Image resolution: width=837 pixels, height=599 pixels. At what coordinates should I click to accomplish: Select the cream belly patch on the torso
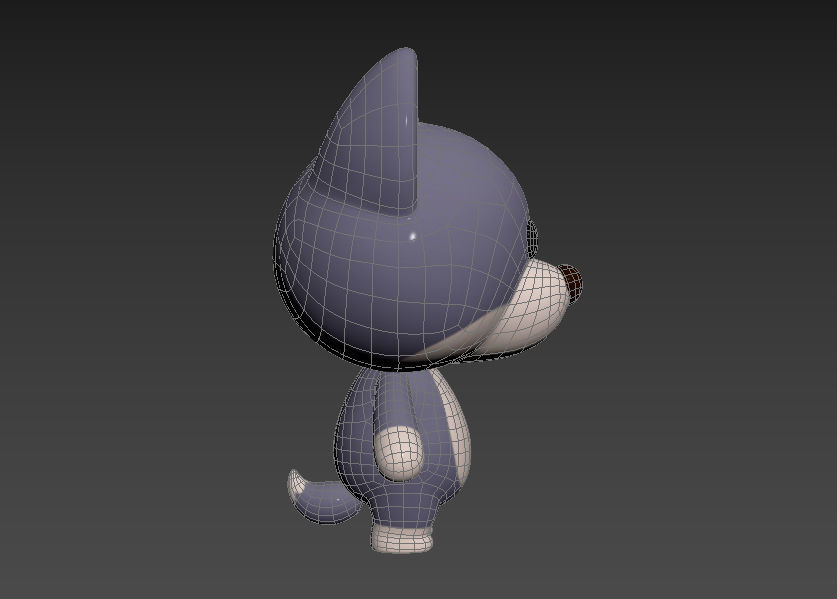455,427
